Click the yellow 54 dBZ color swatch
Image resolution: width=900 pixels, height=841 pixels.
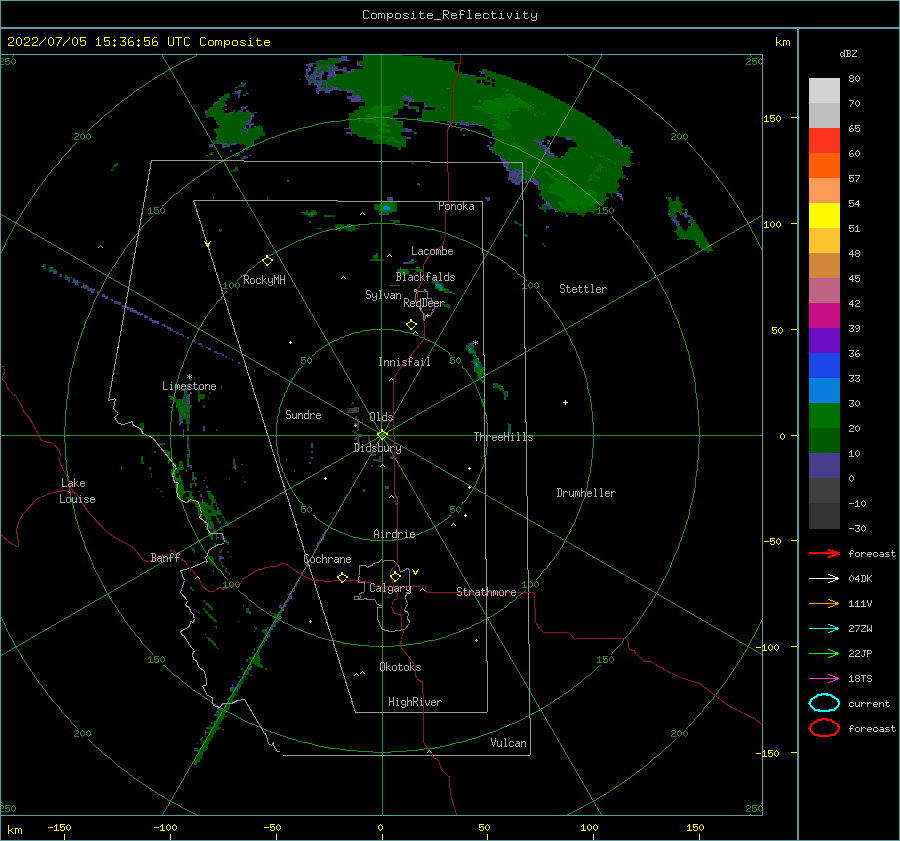coord(824,215)
